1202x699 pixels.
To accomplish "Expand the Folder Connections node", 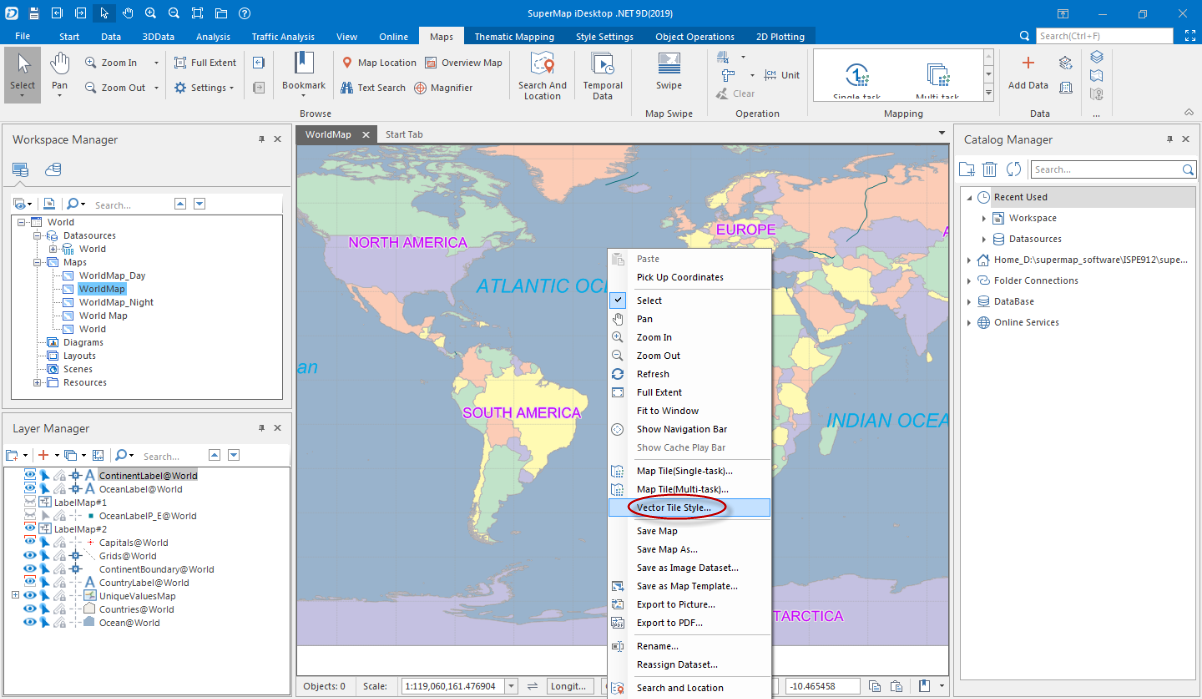I will [x=969, y=281].
